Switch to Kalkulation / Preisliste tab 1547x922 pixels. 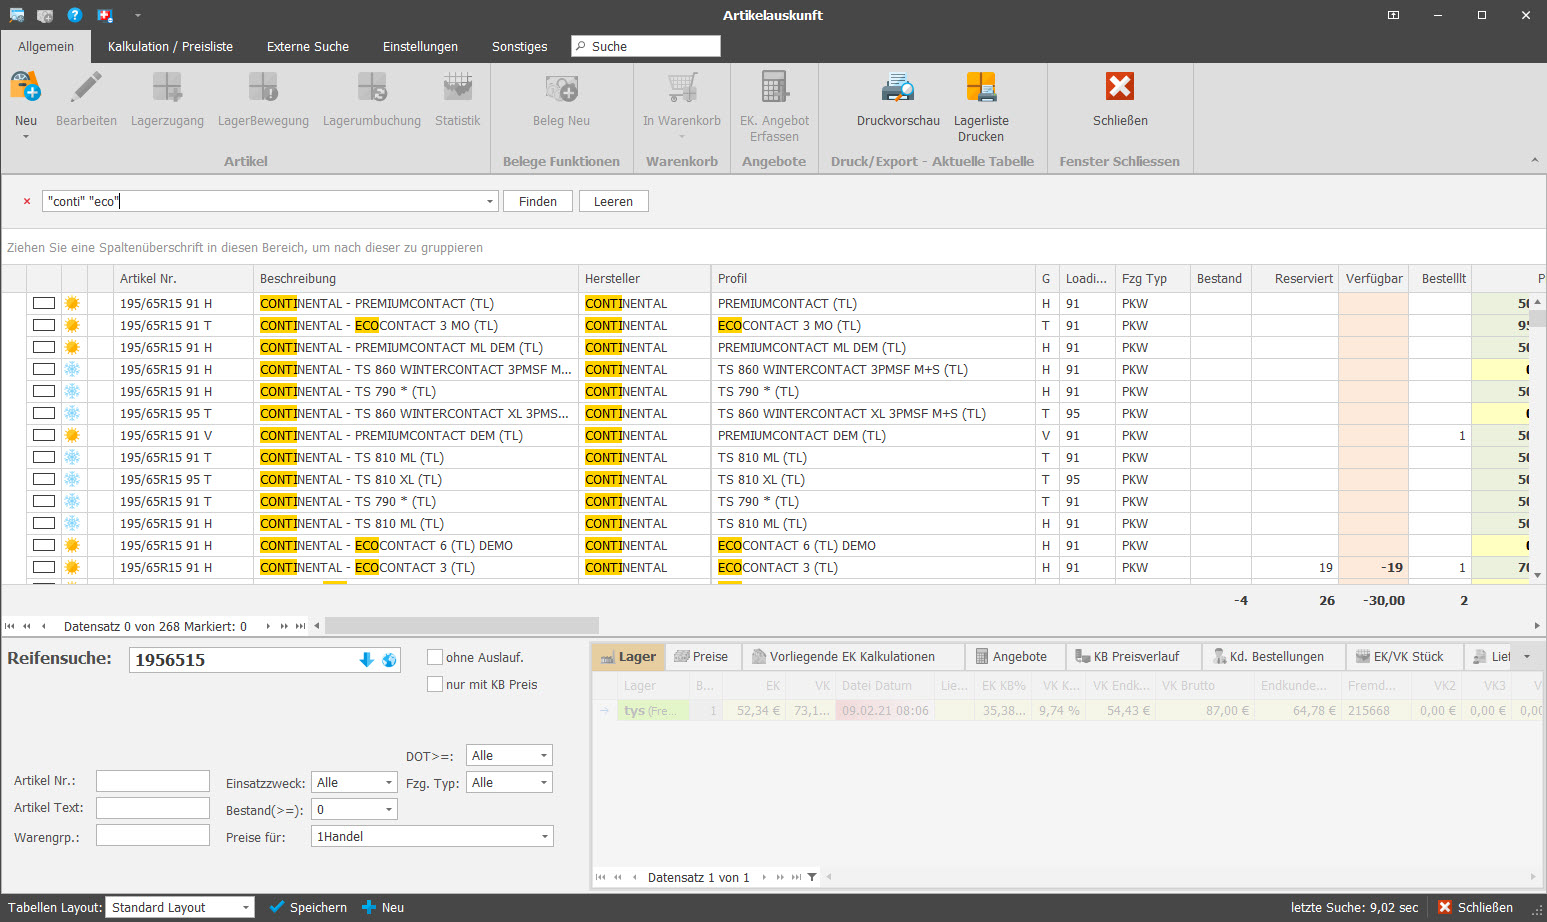170,46
